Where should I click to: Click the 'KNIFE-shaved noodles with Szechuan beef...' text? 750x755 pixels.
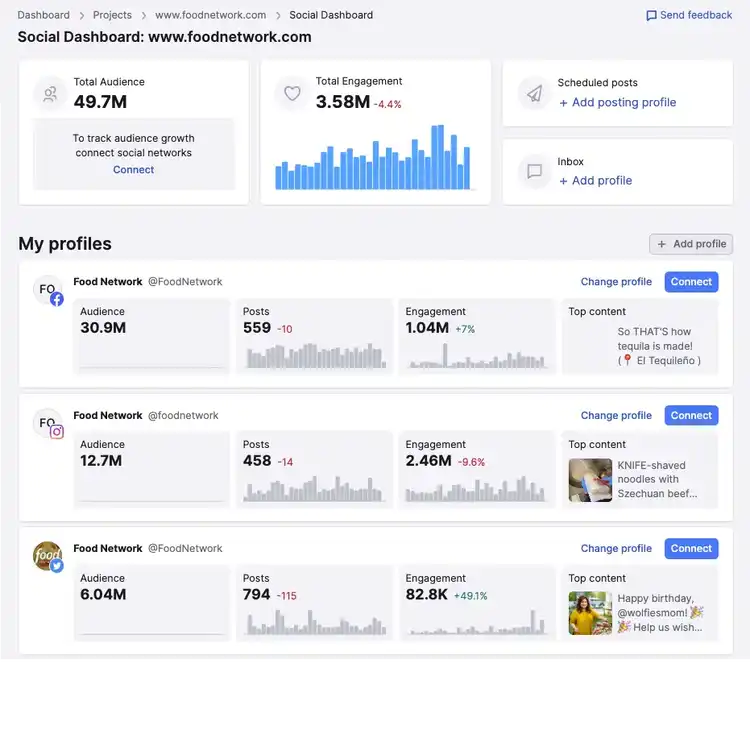coord(657,480)
